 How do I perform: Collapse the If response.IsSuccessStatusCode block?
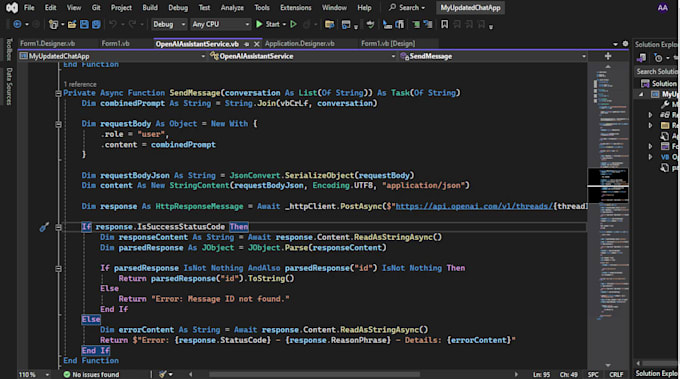[x=58, y=227]
